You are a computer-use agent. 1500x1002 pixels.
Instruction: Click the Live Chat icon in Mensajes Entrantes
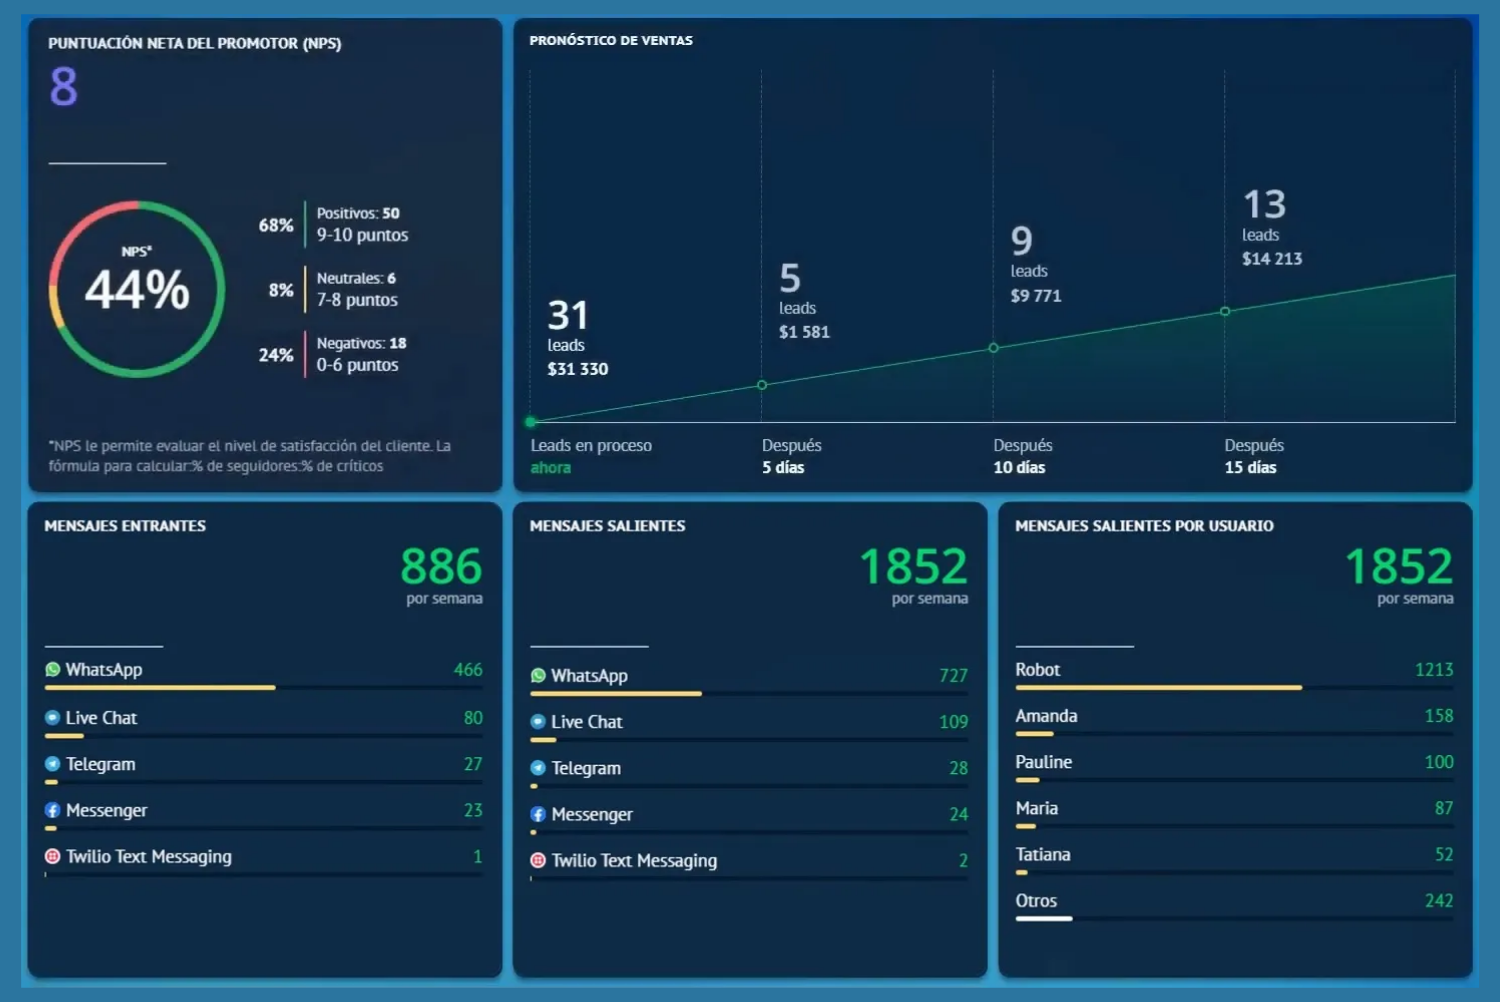point(53,718)
